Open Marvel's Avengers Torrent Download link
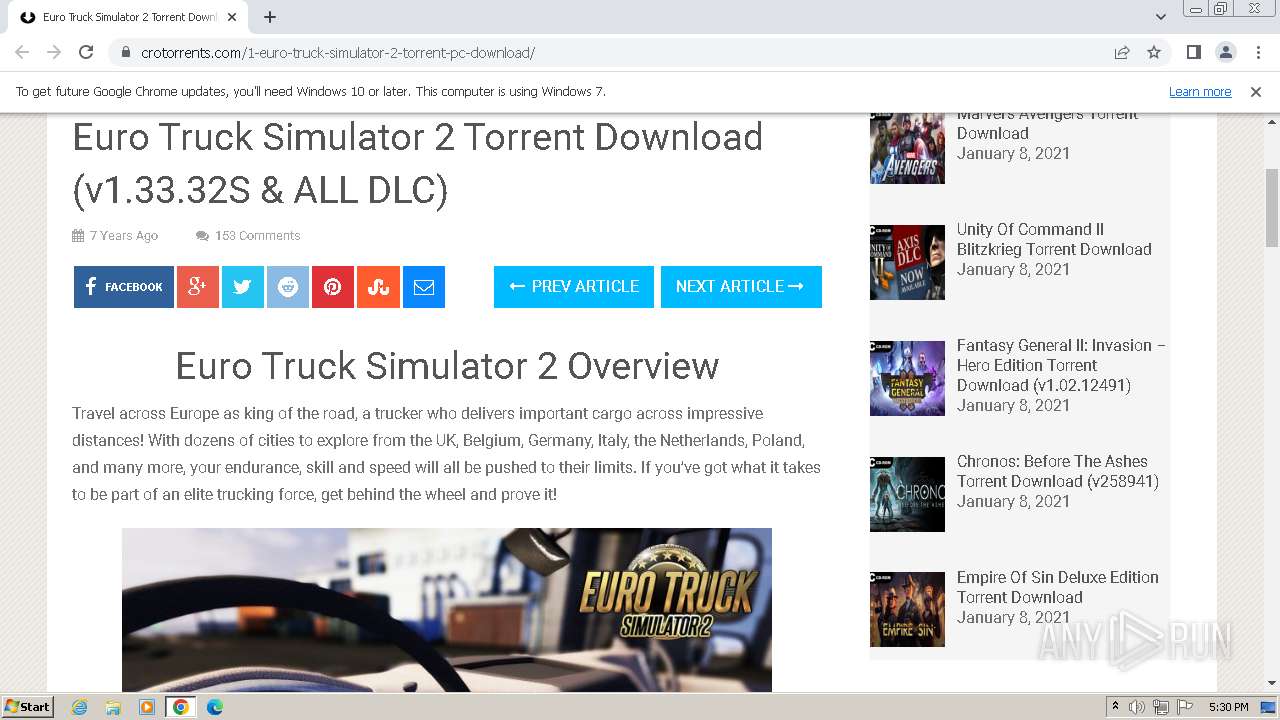 1047,123
